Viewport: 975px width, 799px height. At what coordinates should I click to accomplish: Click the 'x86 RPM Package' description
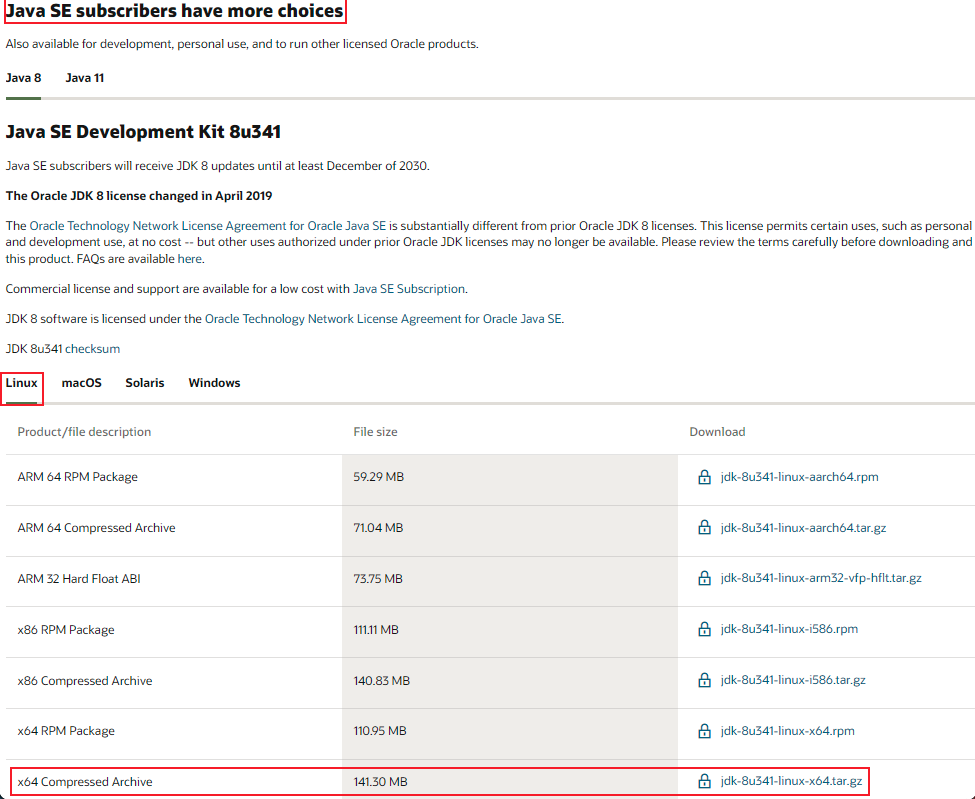point(66,630)
